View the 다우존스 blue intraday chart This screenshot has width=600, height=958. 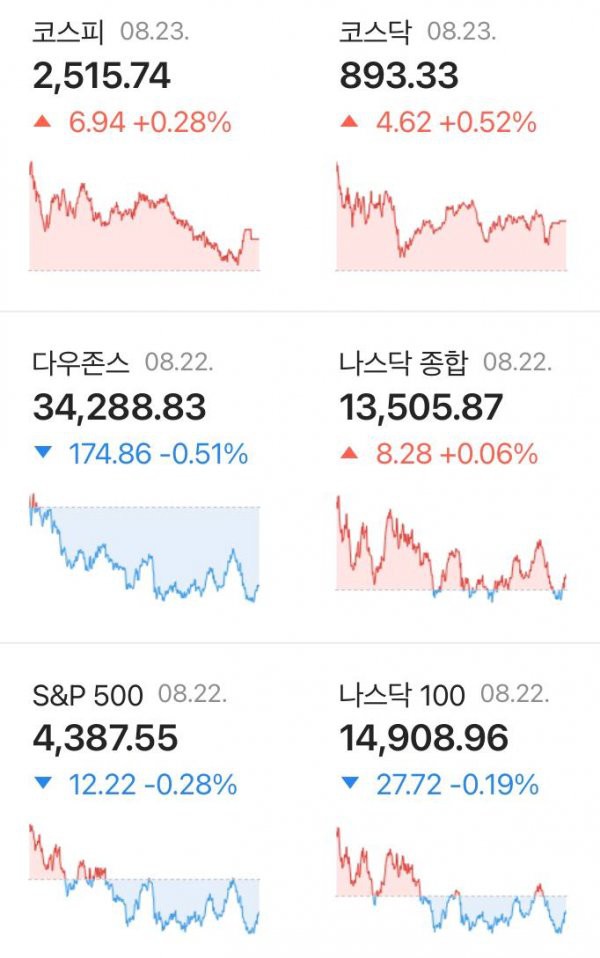coord(145,547)
